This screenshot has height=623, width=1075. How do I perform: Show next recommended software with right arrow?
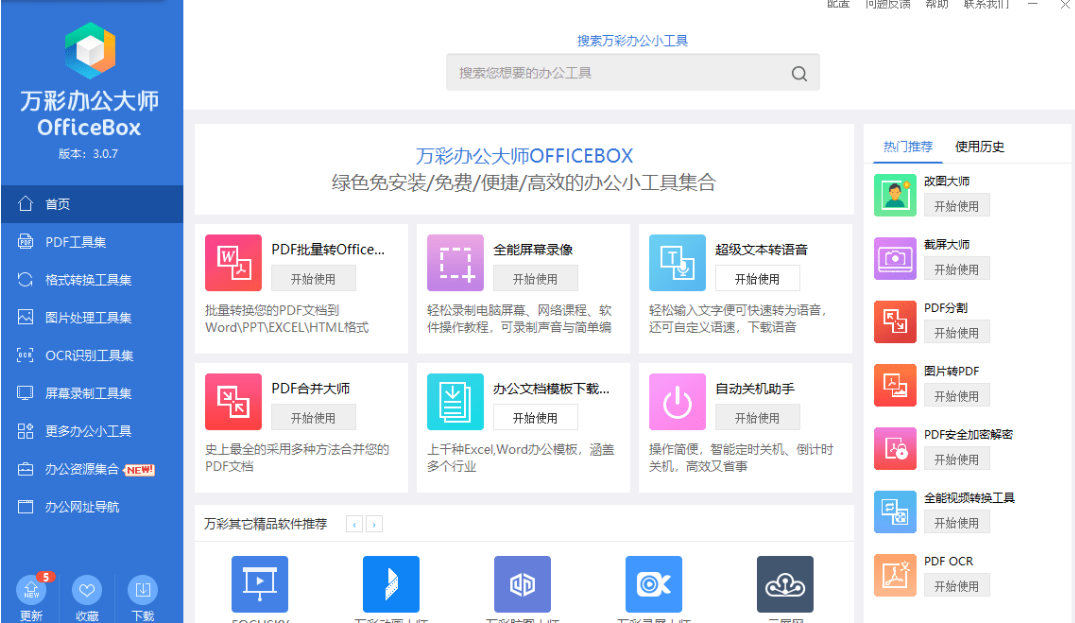tap(374, 524)
